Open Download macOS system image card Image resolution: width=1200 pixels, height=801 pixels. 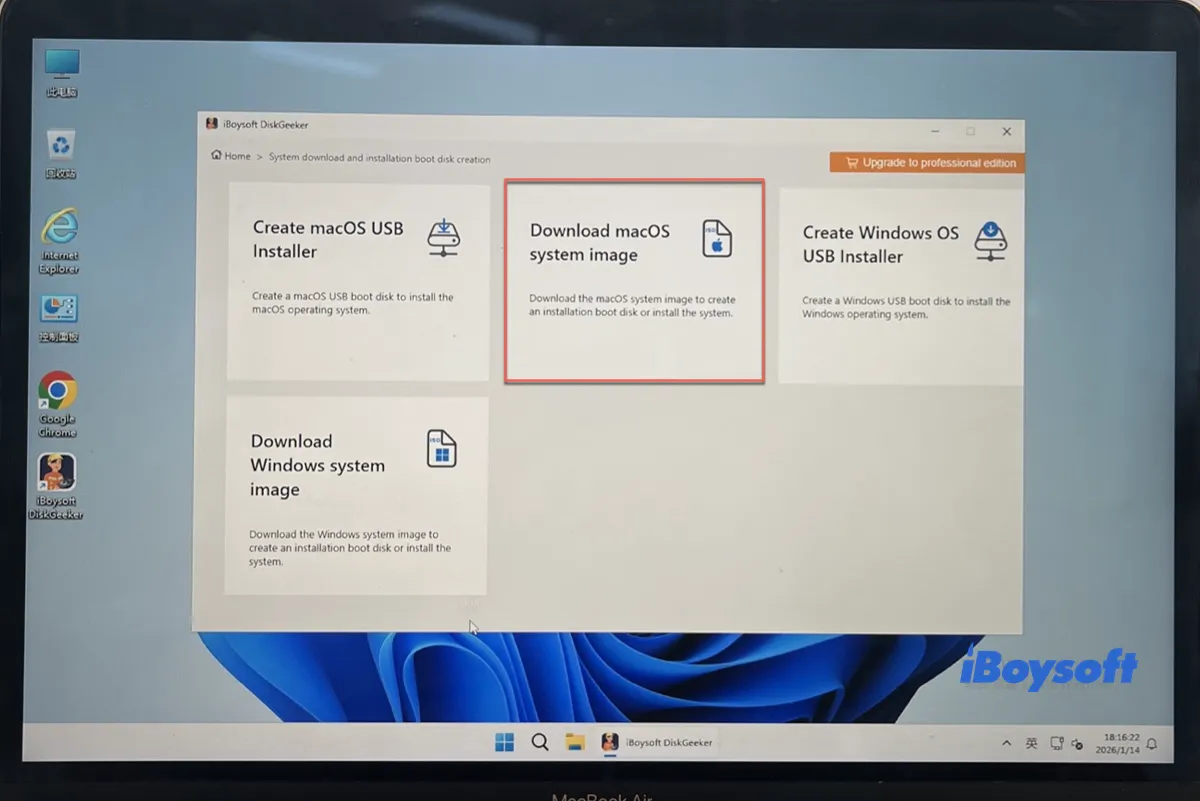[x=635, y=281]
